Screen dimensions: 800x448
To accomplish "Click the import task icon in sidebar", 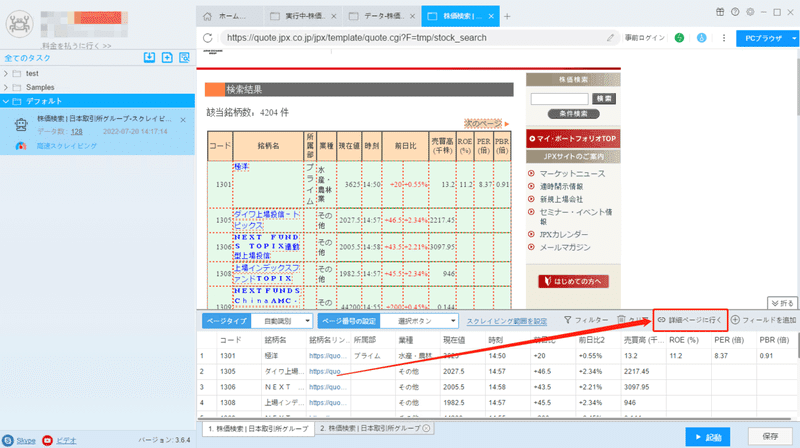I will coord(149,58).
